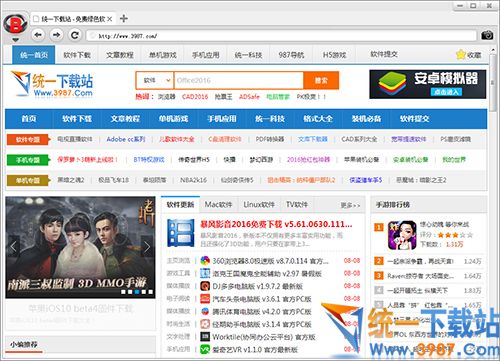Click 首页 in the blue navigation bar
The image size is (500, 361).
[x=29, y=119]
